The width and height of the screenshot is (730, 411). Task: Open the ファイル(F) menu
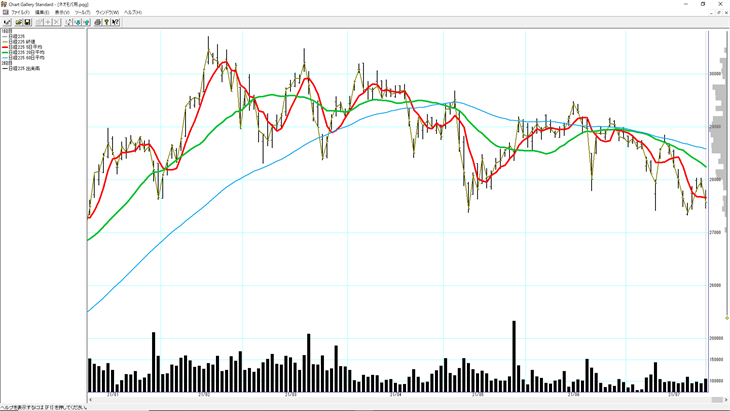(20, 13)
